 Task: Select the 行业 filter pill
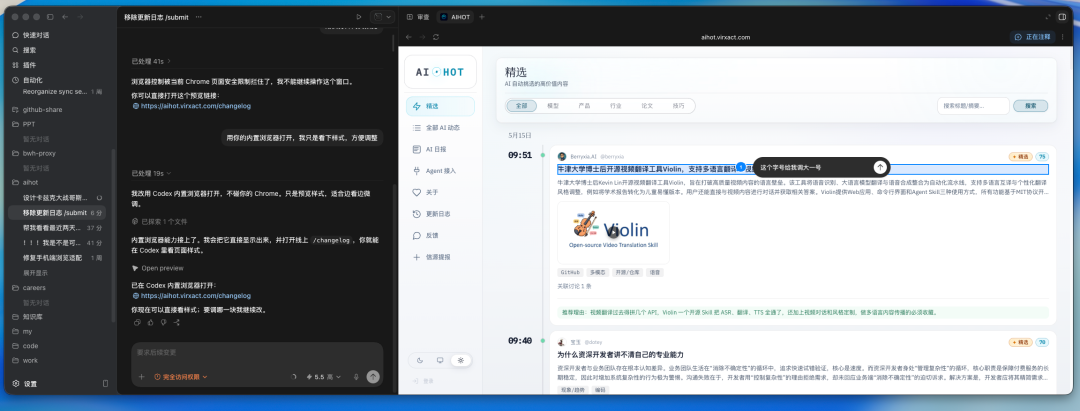pyautogui.click(x=616, y=106)
